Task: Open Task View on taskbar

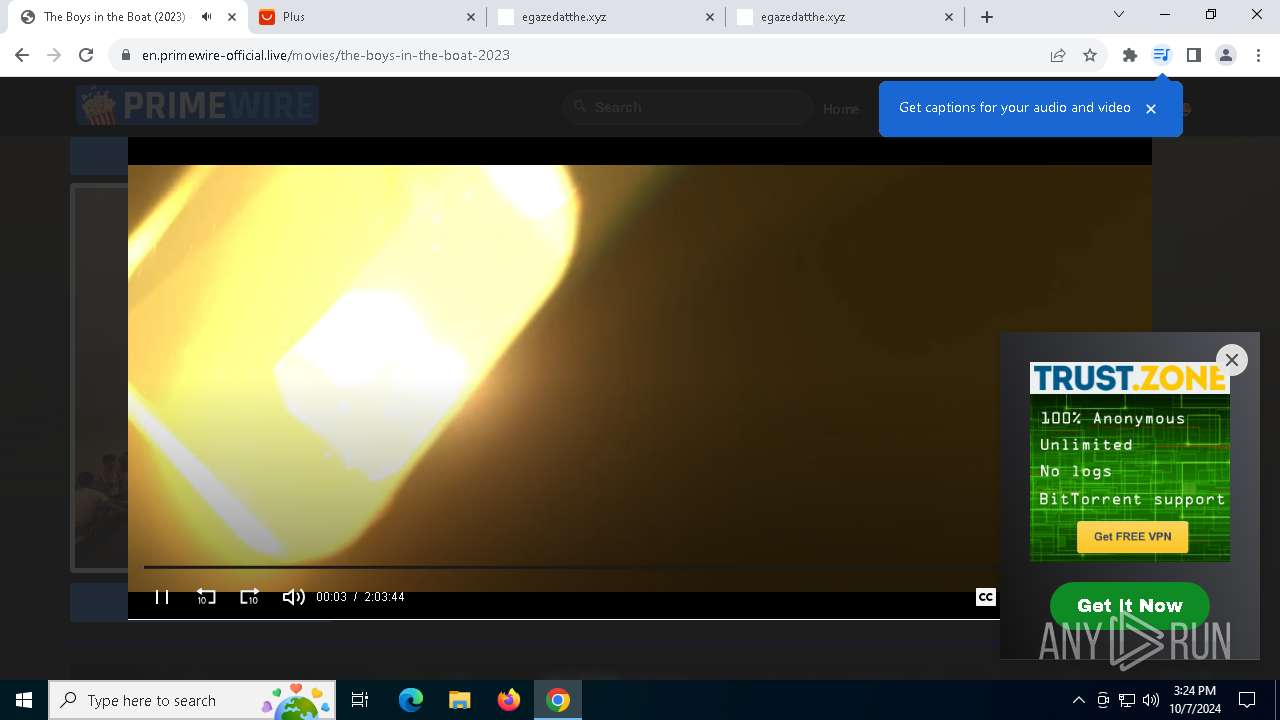Action: click(x=360, y=700)
